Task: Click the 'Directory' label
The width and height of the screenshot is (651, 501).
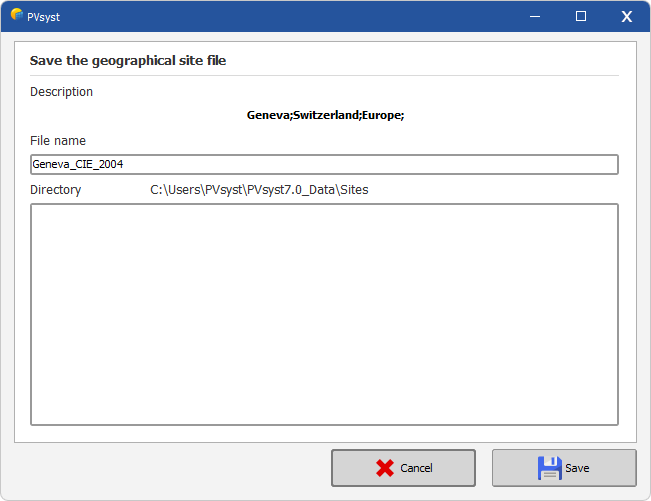Action: pyautogui.click(x=56, y=190)
